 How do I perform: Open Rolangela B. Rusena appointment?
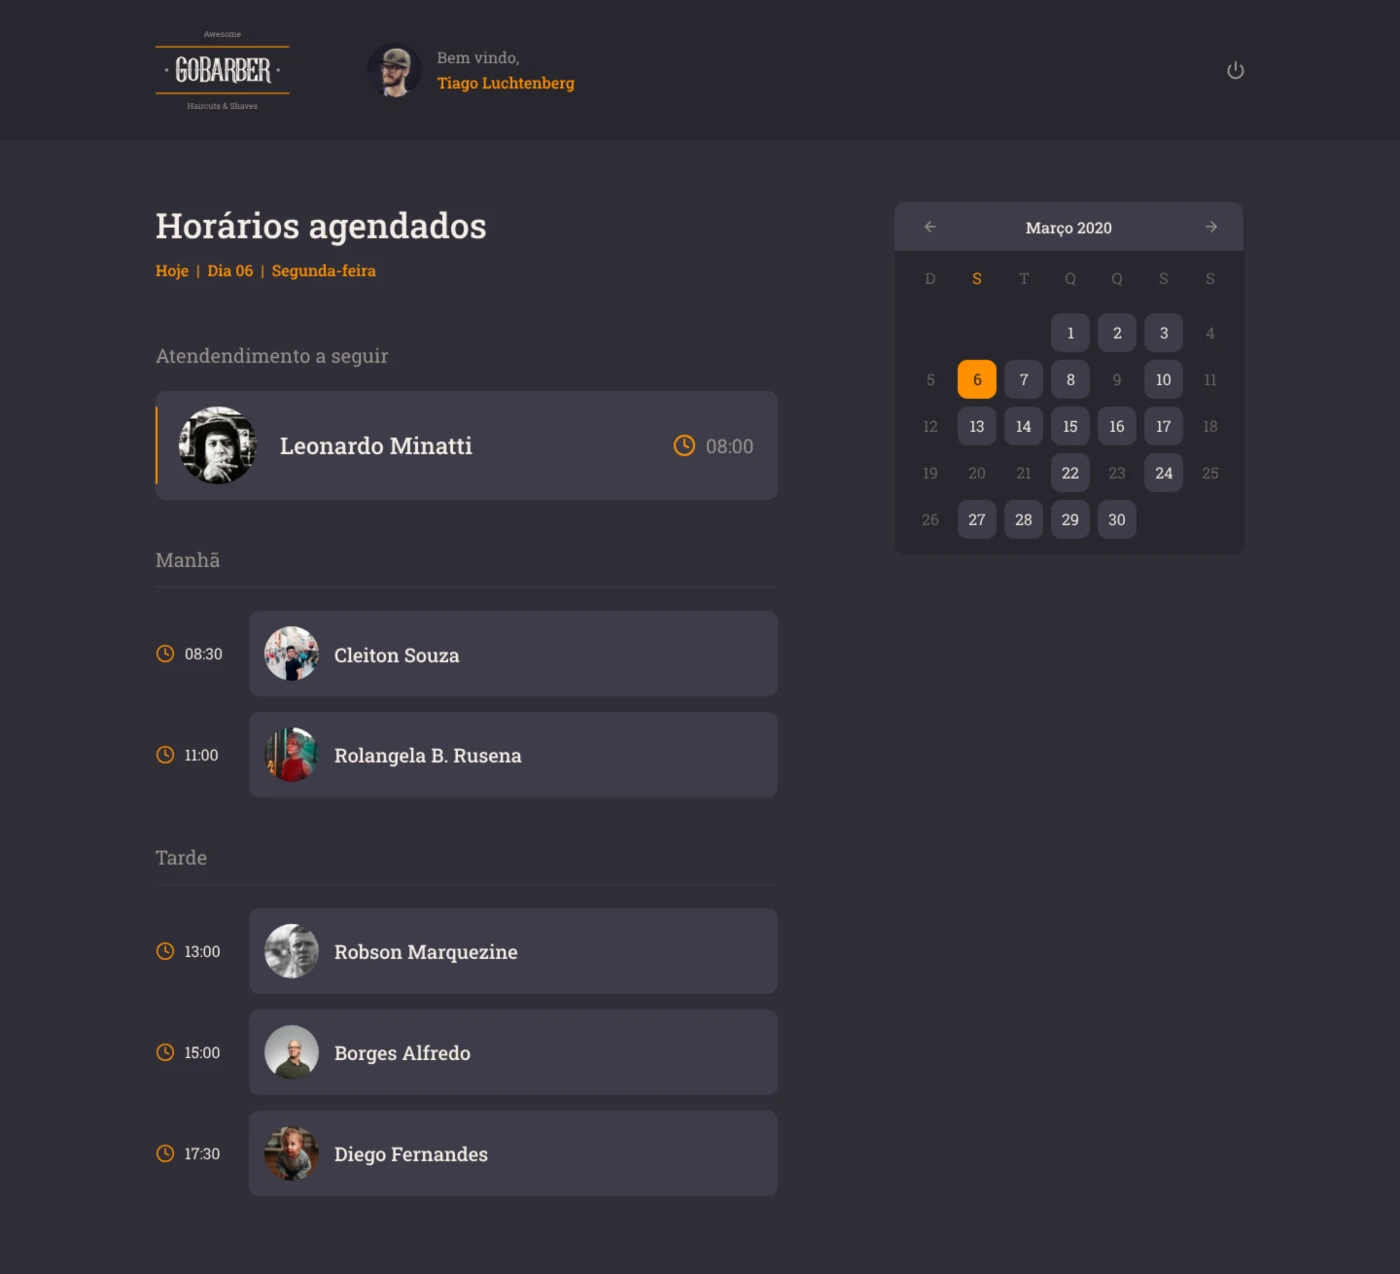pos(513,755)
